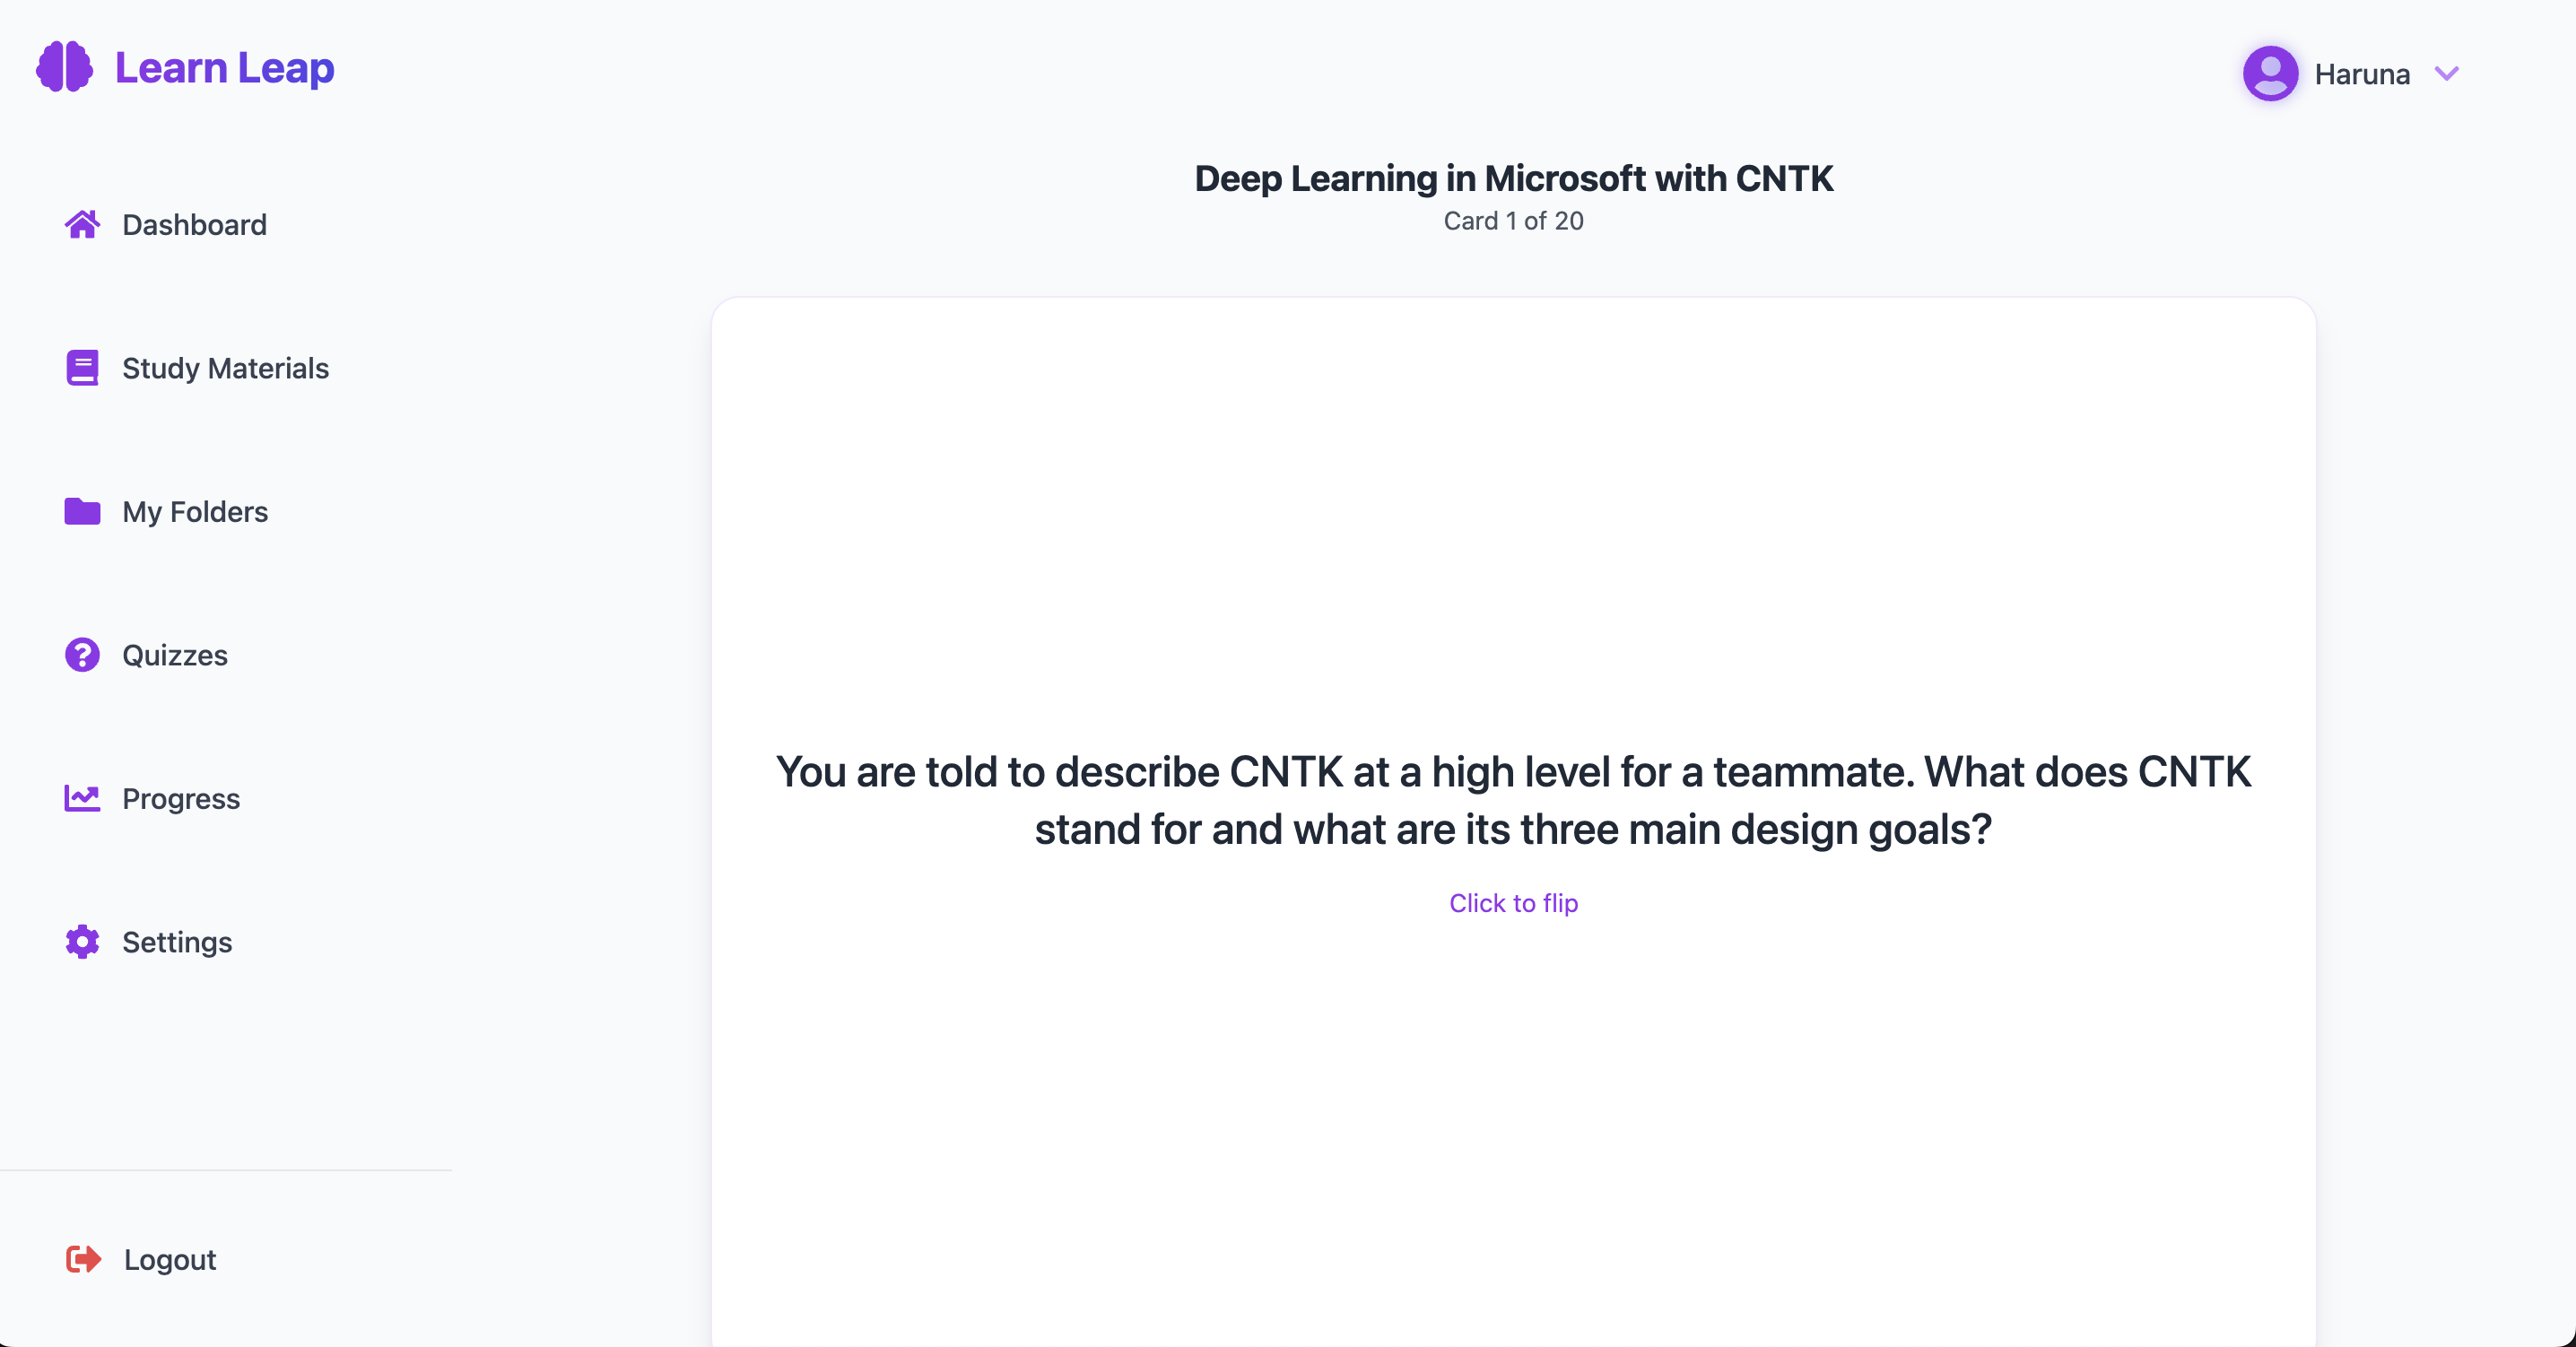The width and height of the screenshot is (2576, 1347).
Task: Select the Progress chart icon
Action: [80, 798]
